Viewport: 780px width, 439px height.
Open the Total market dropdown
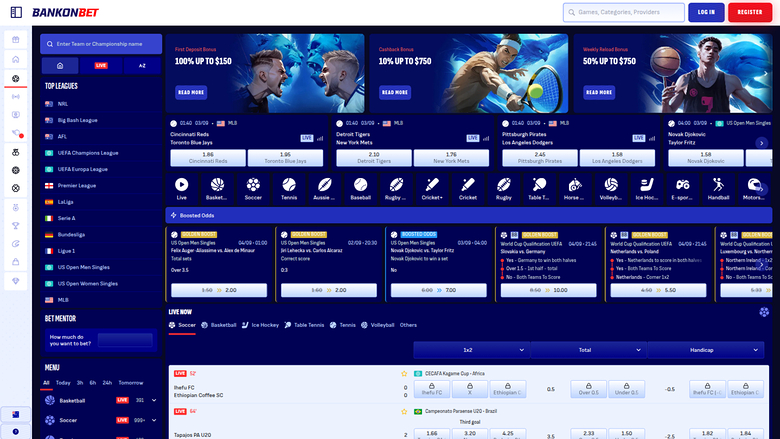(x=588, y=350)
